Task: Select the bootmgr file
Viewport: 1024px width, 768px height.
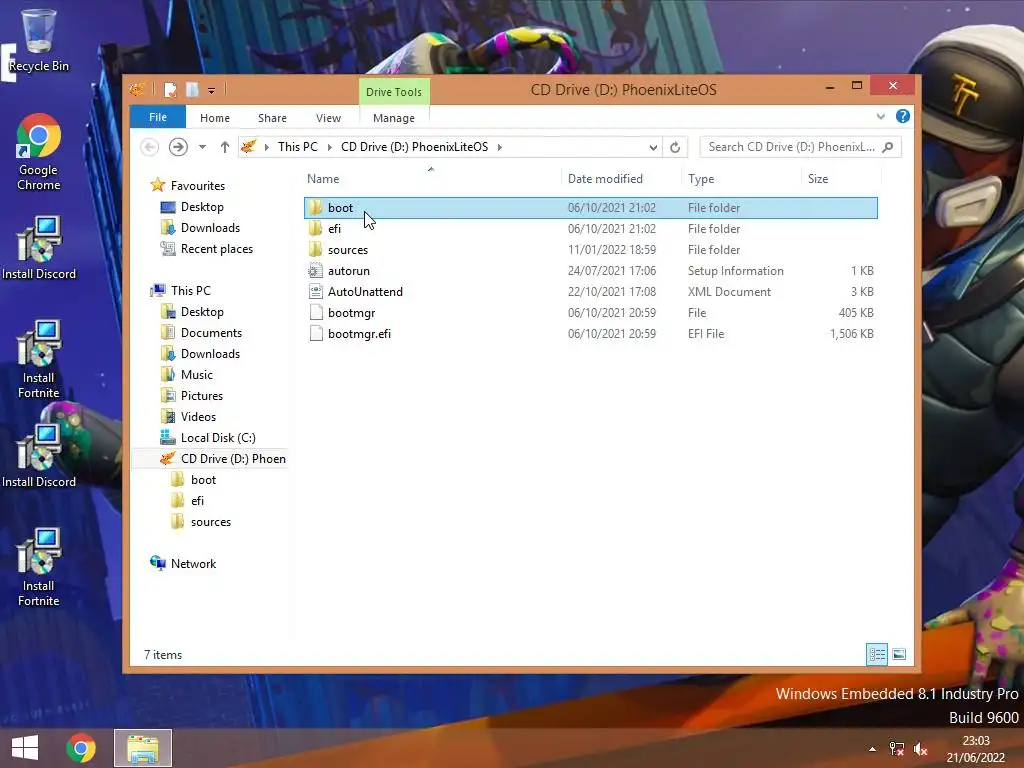Action: 590,312
